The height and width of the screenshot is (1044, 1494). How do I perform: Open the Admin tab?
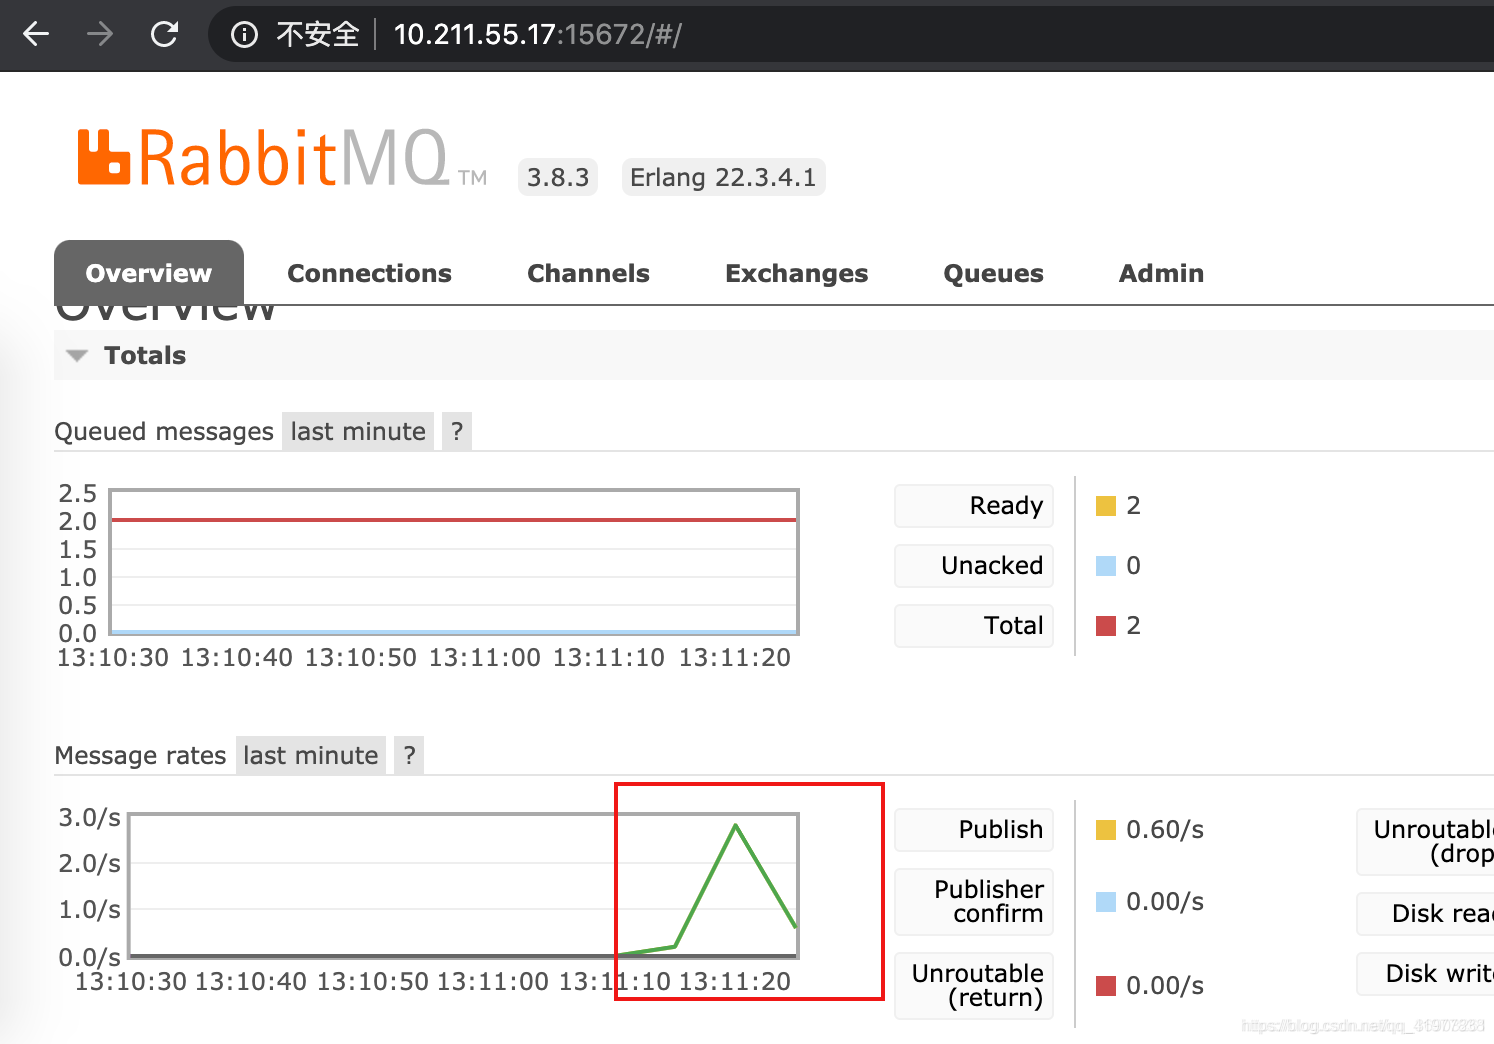pyautogui.click(x=1161, y=273)
